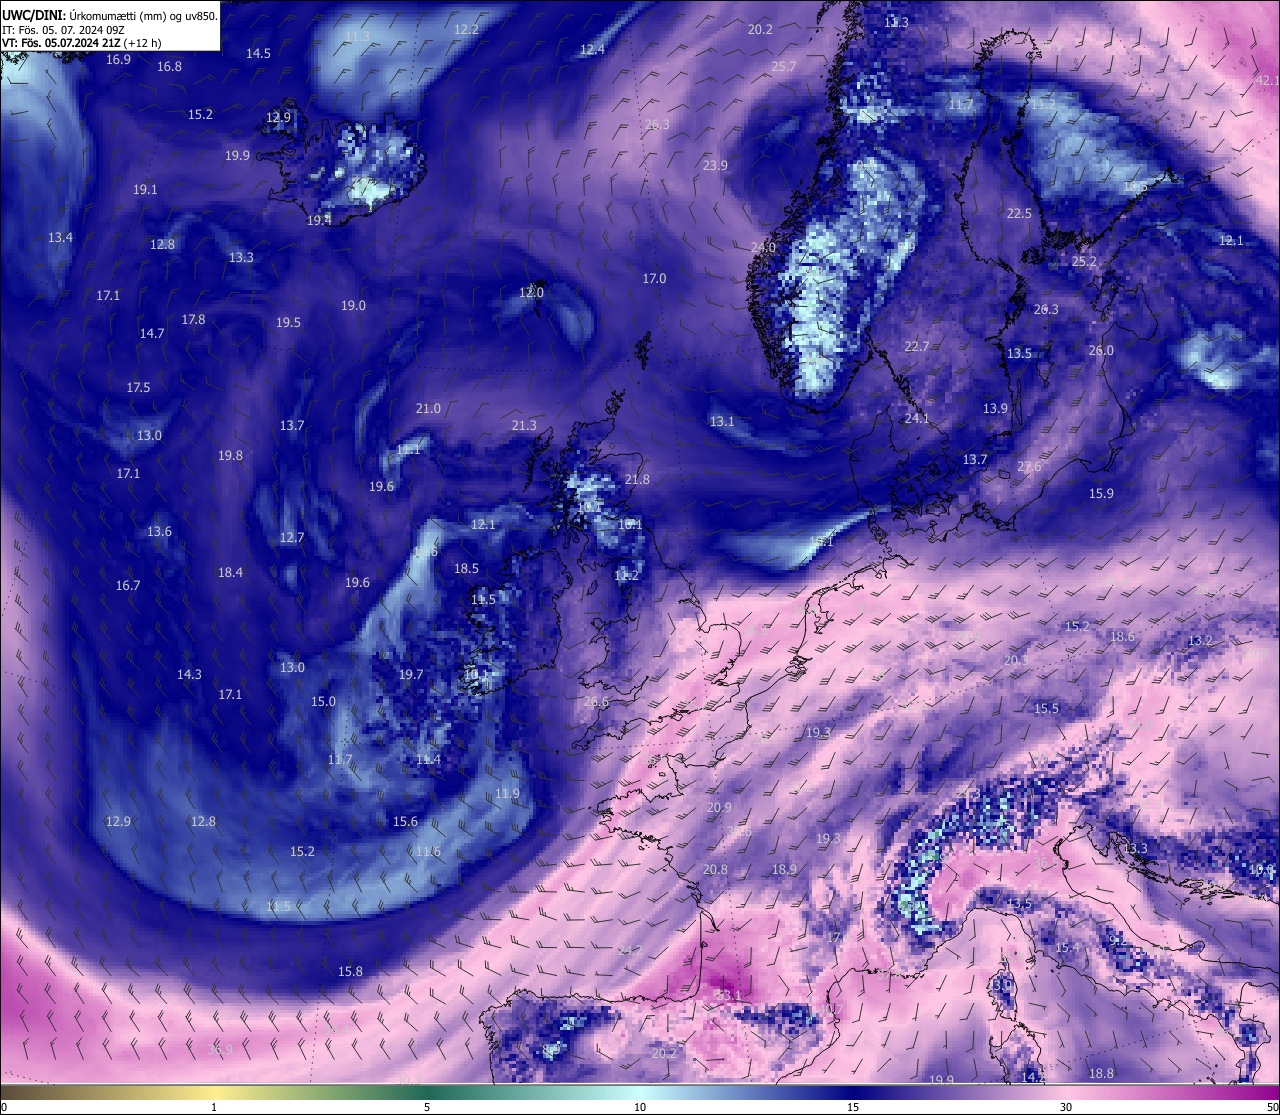Viewport: 1280px width, 1115px height.
Task: Click the map value 14.7
Action: click(x=152, y=334)
